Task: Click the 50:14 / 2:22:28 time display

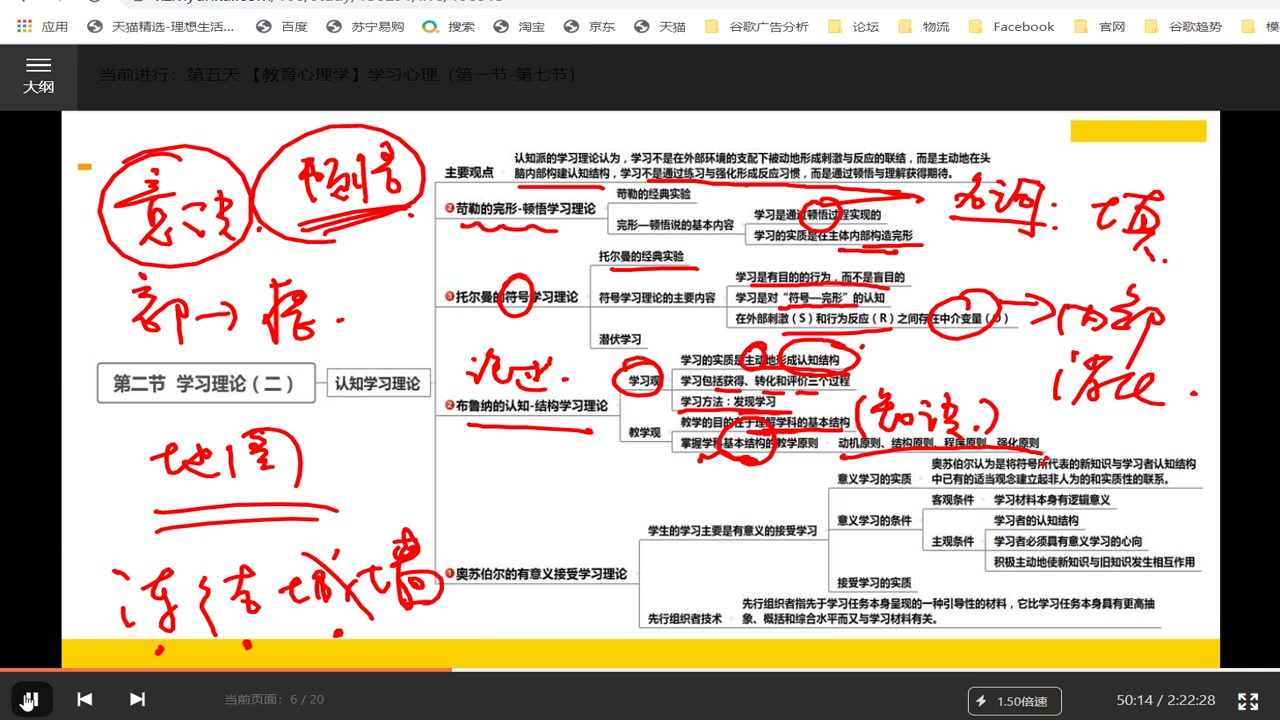Action: tap(1166, 701)
